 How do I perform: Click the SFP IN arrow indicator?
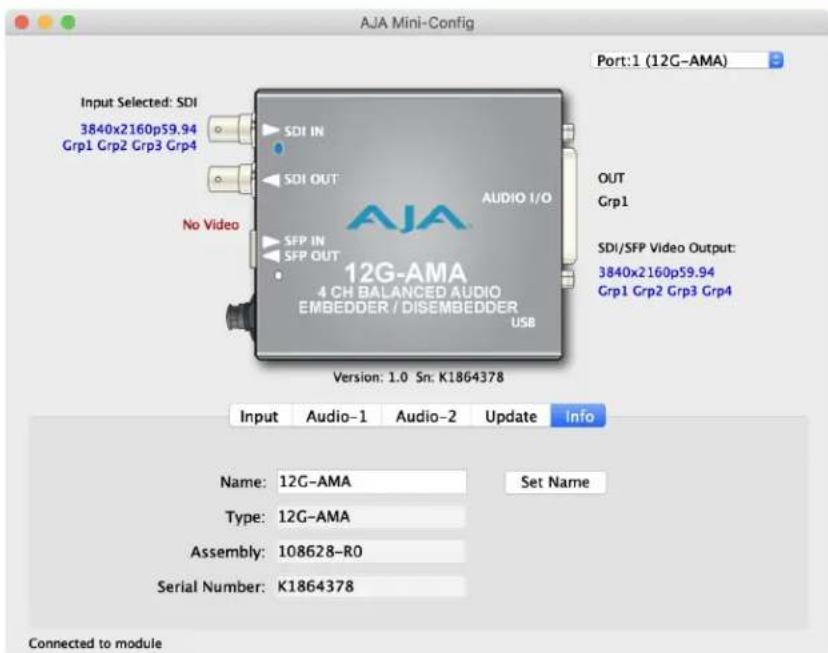(270, 241)
